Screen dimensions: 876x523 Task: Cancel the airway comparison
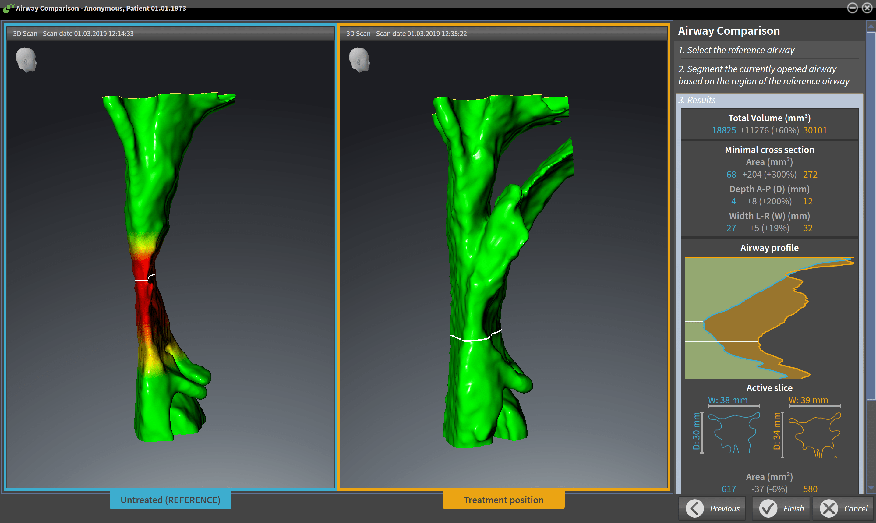tap(841, 508)
